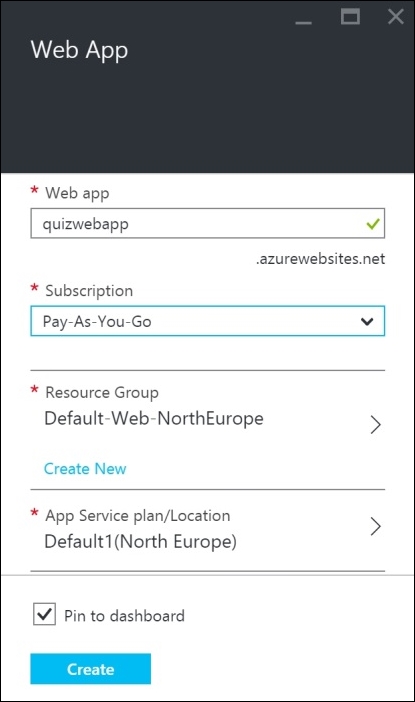Screen dimensions: 415x702
Task: Close the Web App blade
Action: [x=396, y=17]
